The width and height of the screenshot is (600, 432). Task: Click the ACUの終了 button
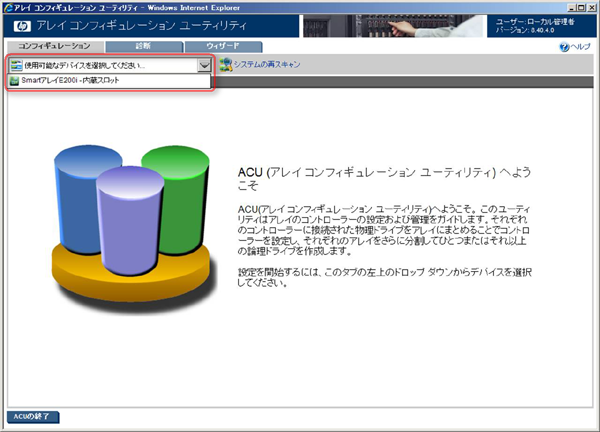click(x=33, y=417)
